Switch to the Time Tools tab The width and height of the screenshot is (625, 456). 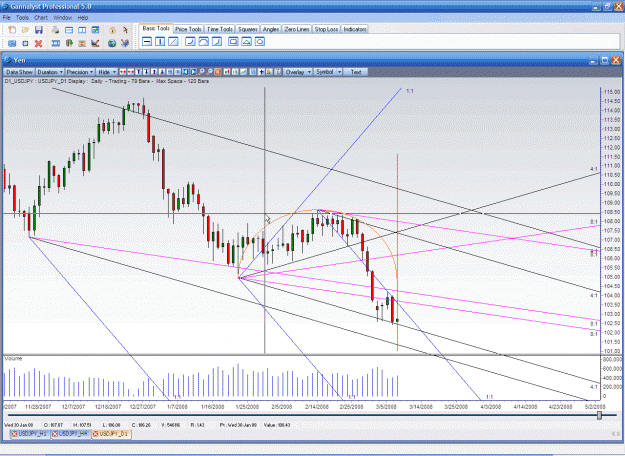[x=220, y=29]
